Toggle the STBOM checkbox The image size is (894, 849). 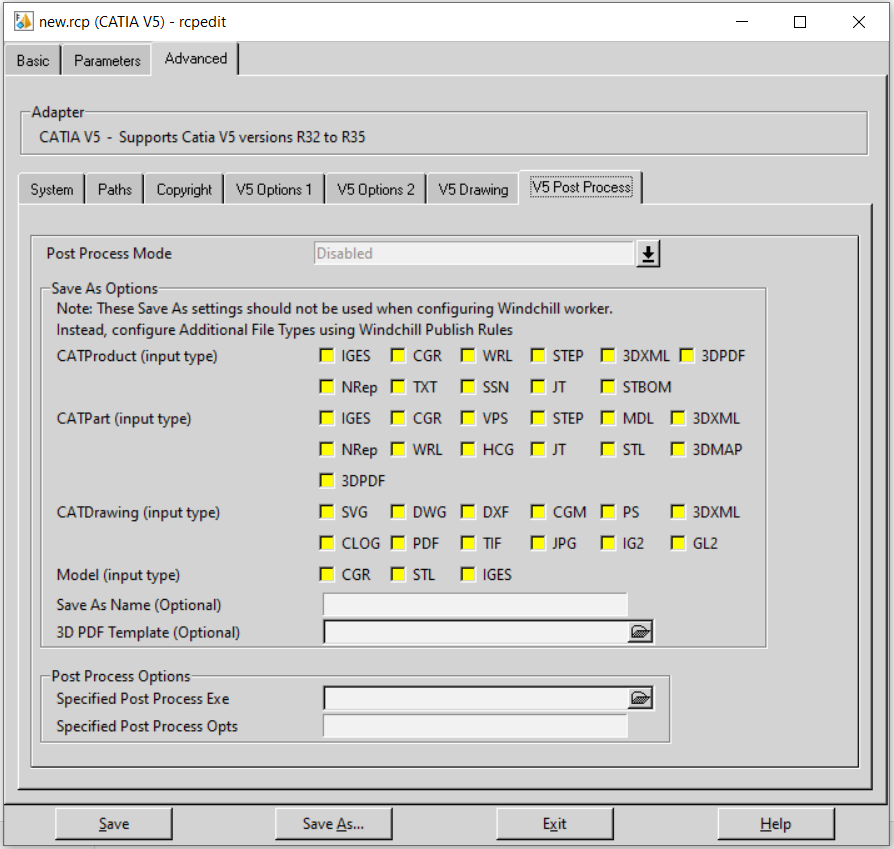pos(608,387)
